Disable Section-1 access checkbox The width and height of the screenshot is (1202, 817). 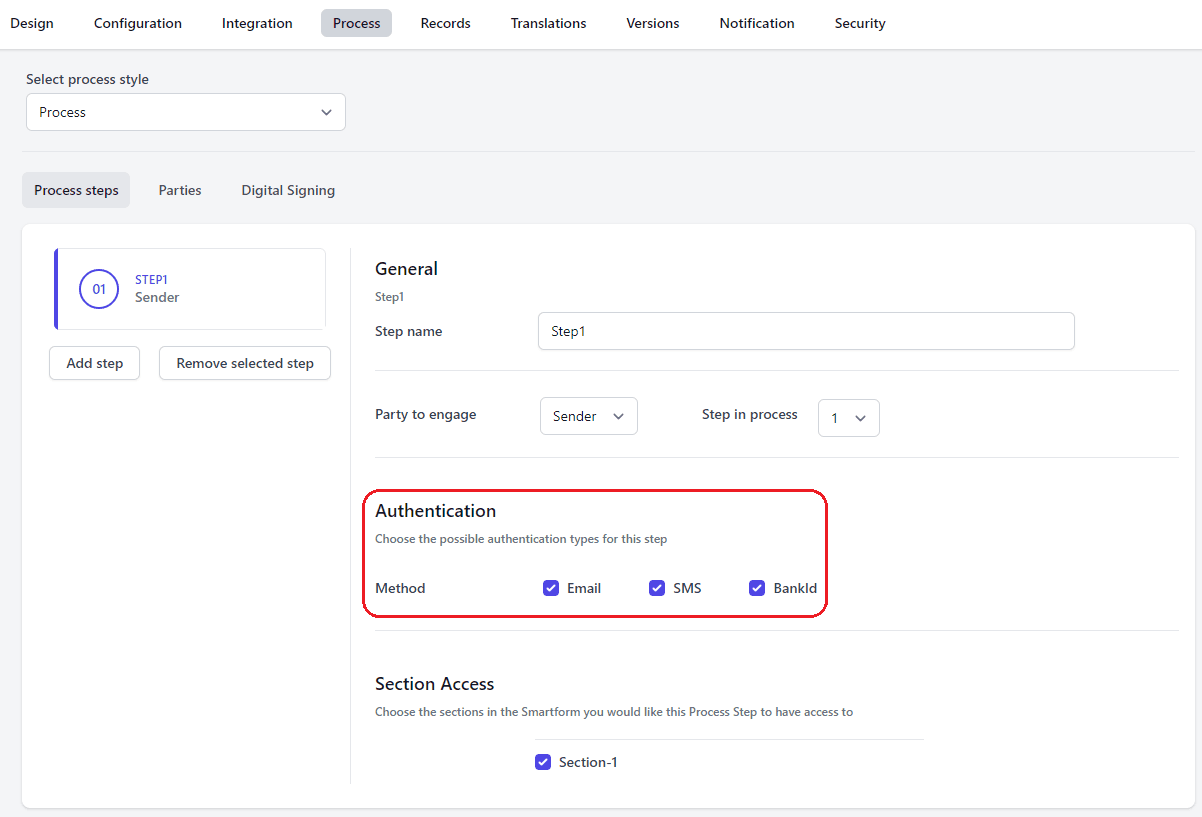pos(543,762)
